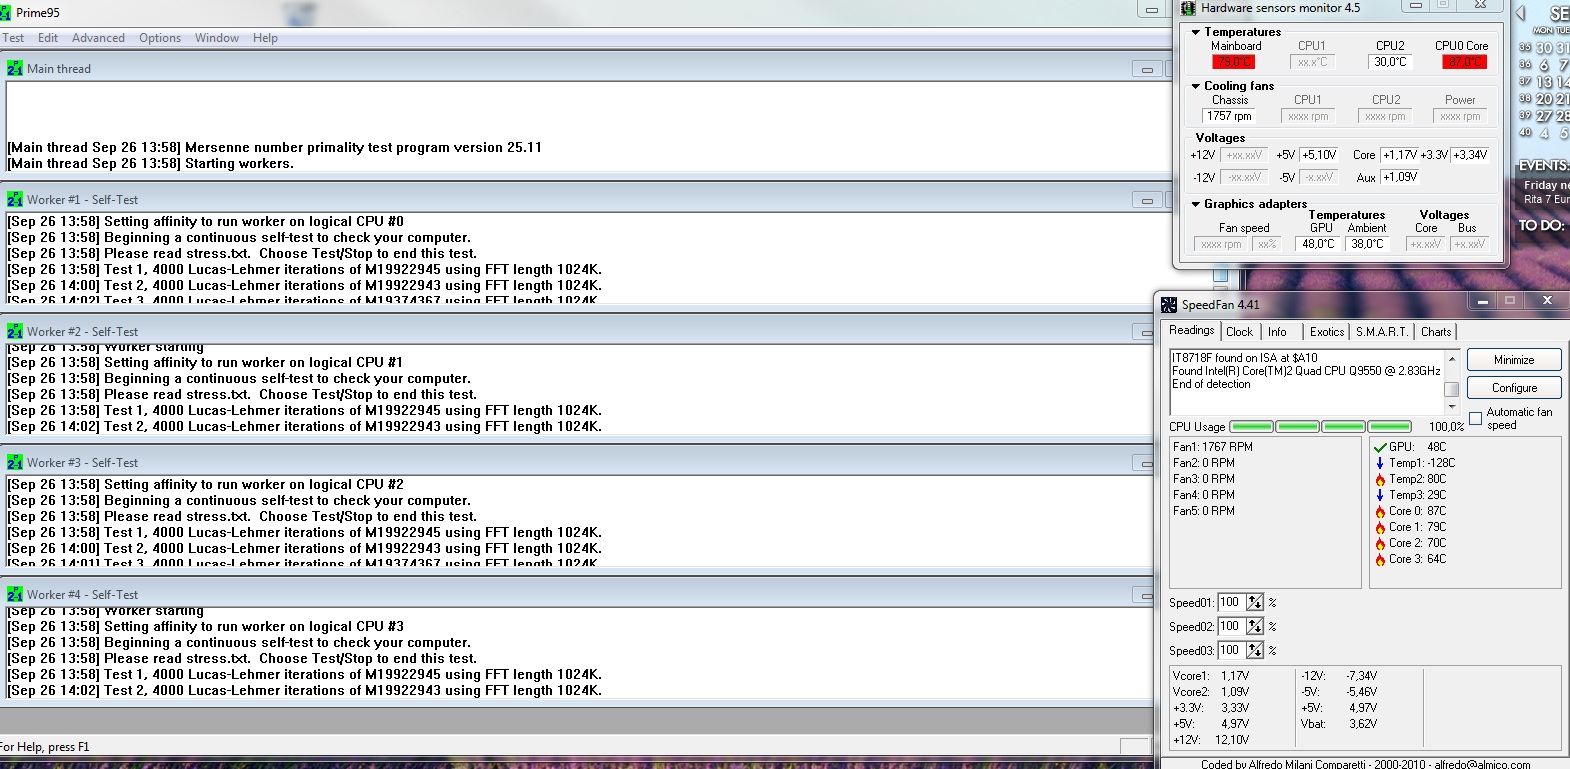The width and height of the screenshot is (1570, 769).
Task: Collapse the Graphics adapters section
Action: click(x=1195, y=204)
